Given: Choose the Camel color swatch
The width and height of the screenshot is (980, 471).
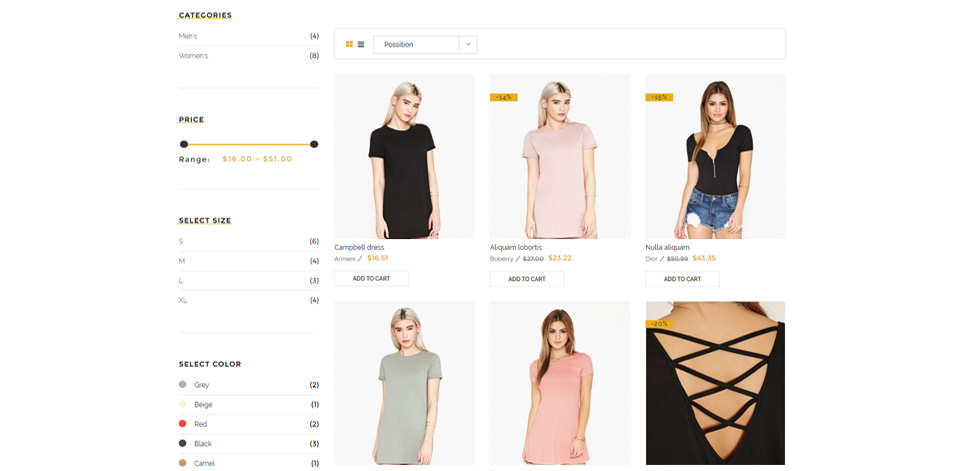Looking at the screenshot, I should coord(182,463).
